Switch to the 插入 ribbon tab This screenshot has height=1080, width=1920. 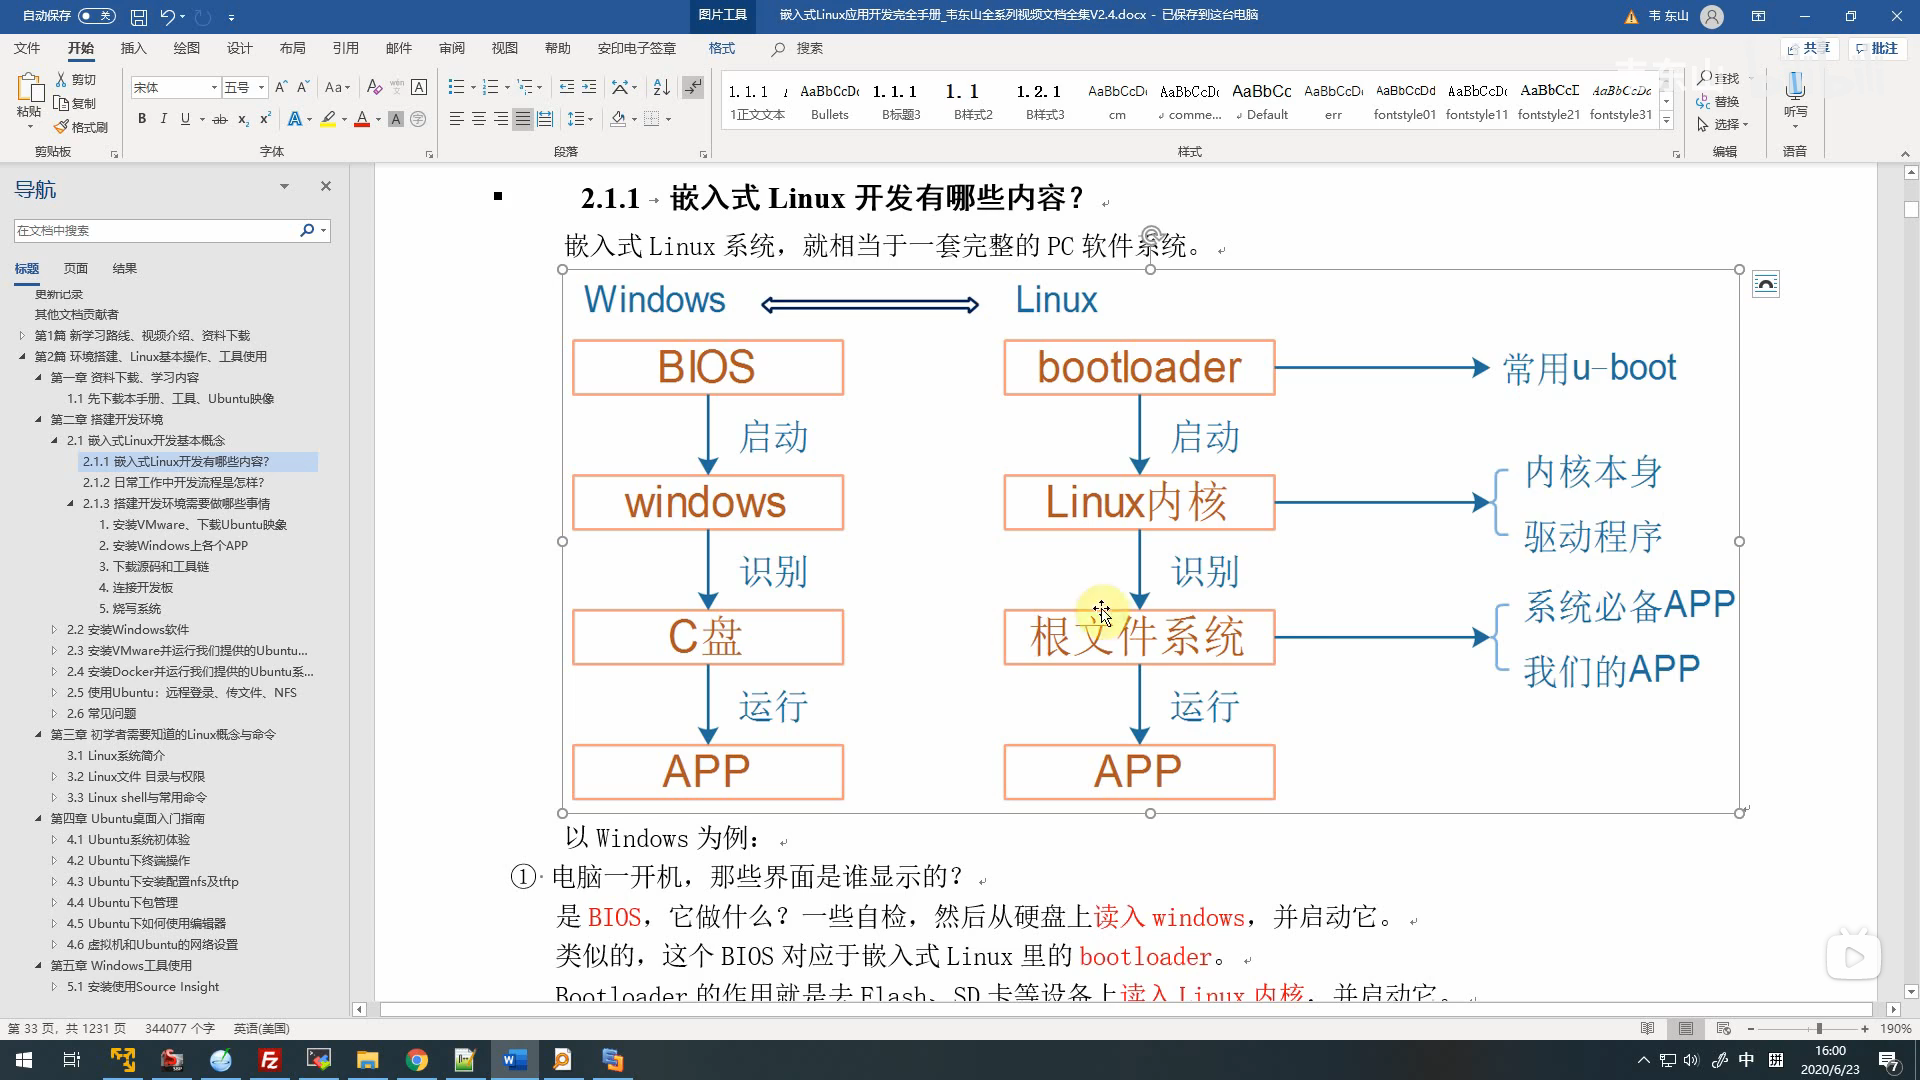coord(134,48)
